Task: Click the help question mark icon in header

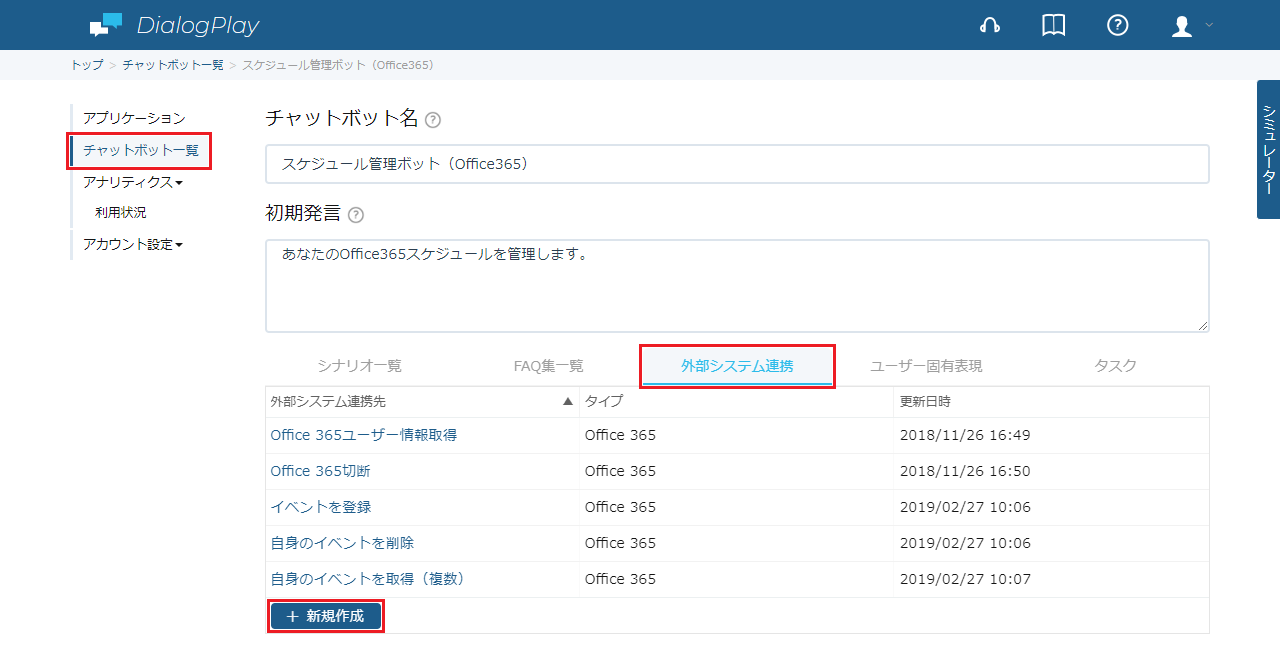Action: click(1118, 26)
